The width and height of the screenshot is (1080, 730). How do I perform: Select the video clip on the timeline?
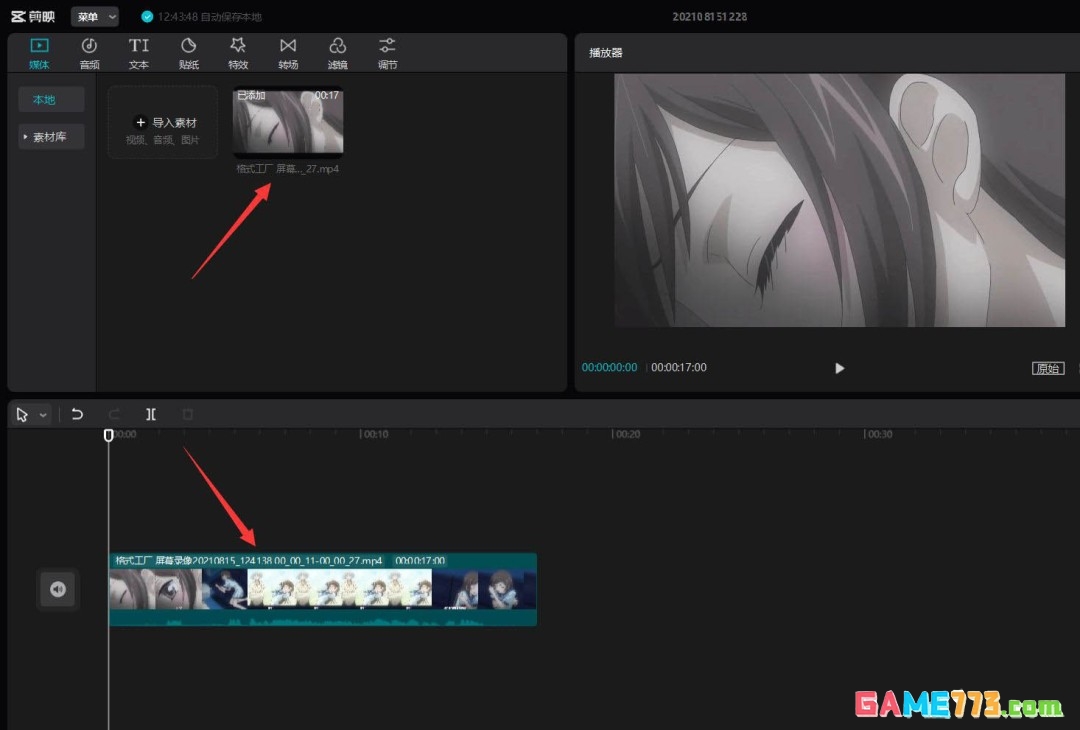click(322, 589)
